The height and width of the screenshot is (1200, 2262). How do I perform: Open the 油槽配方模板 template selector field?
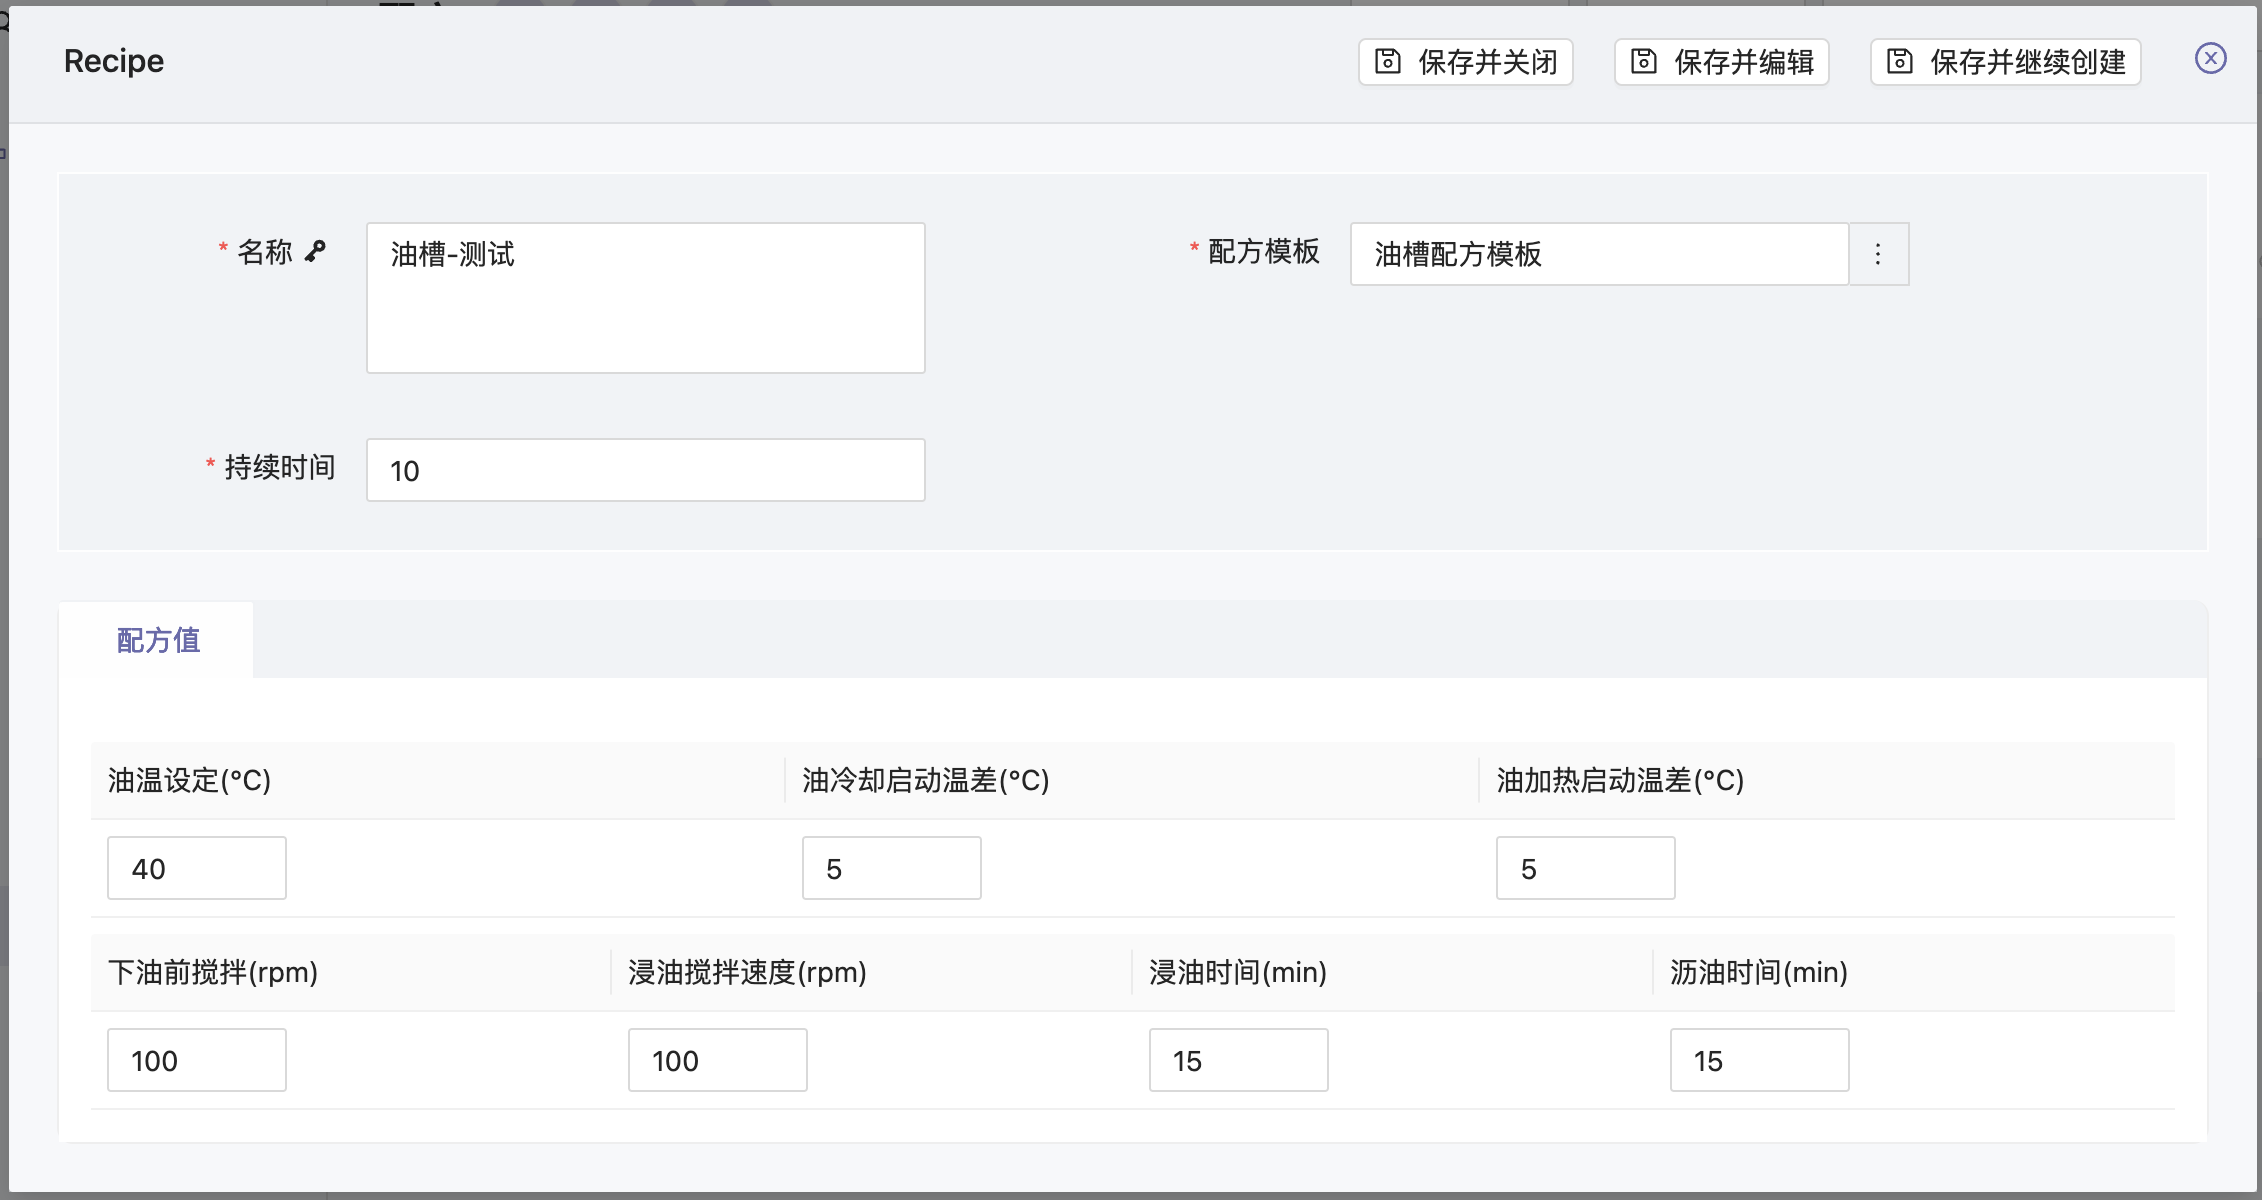(1598, 254)
